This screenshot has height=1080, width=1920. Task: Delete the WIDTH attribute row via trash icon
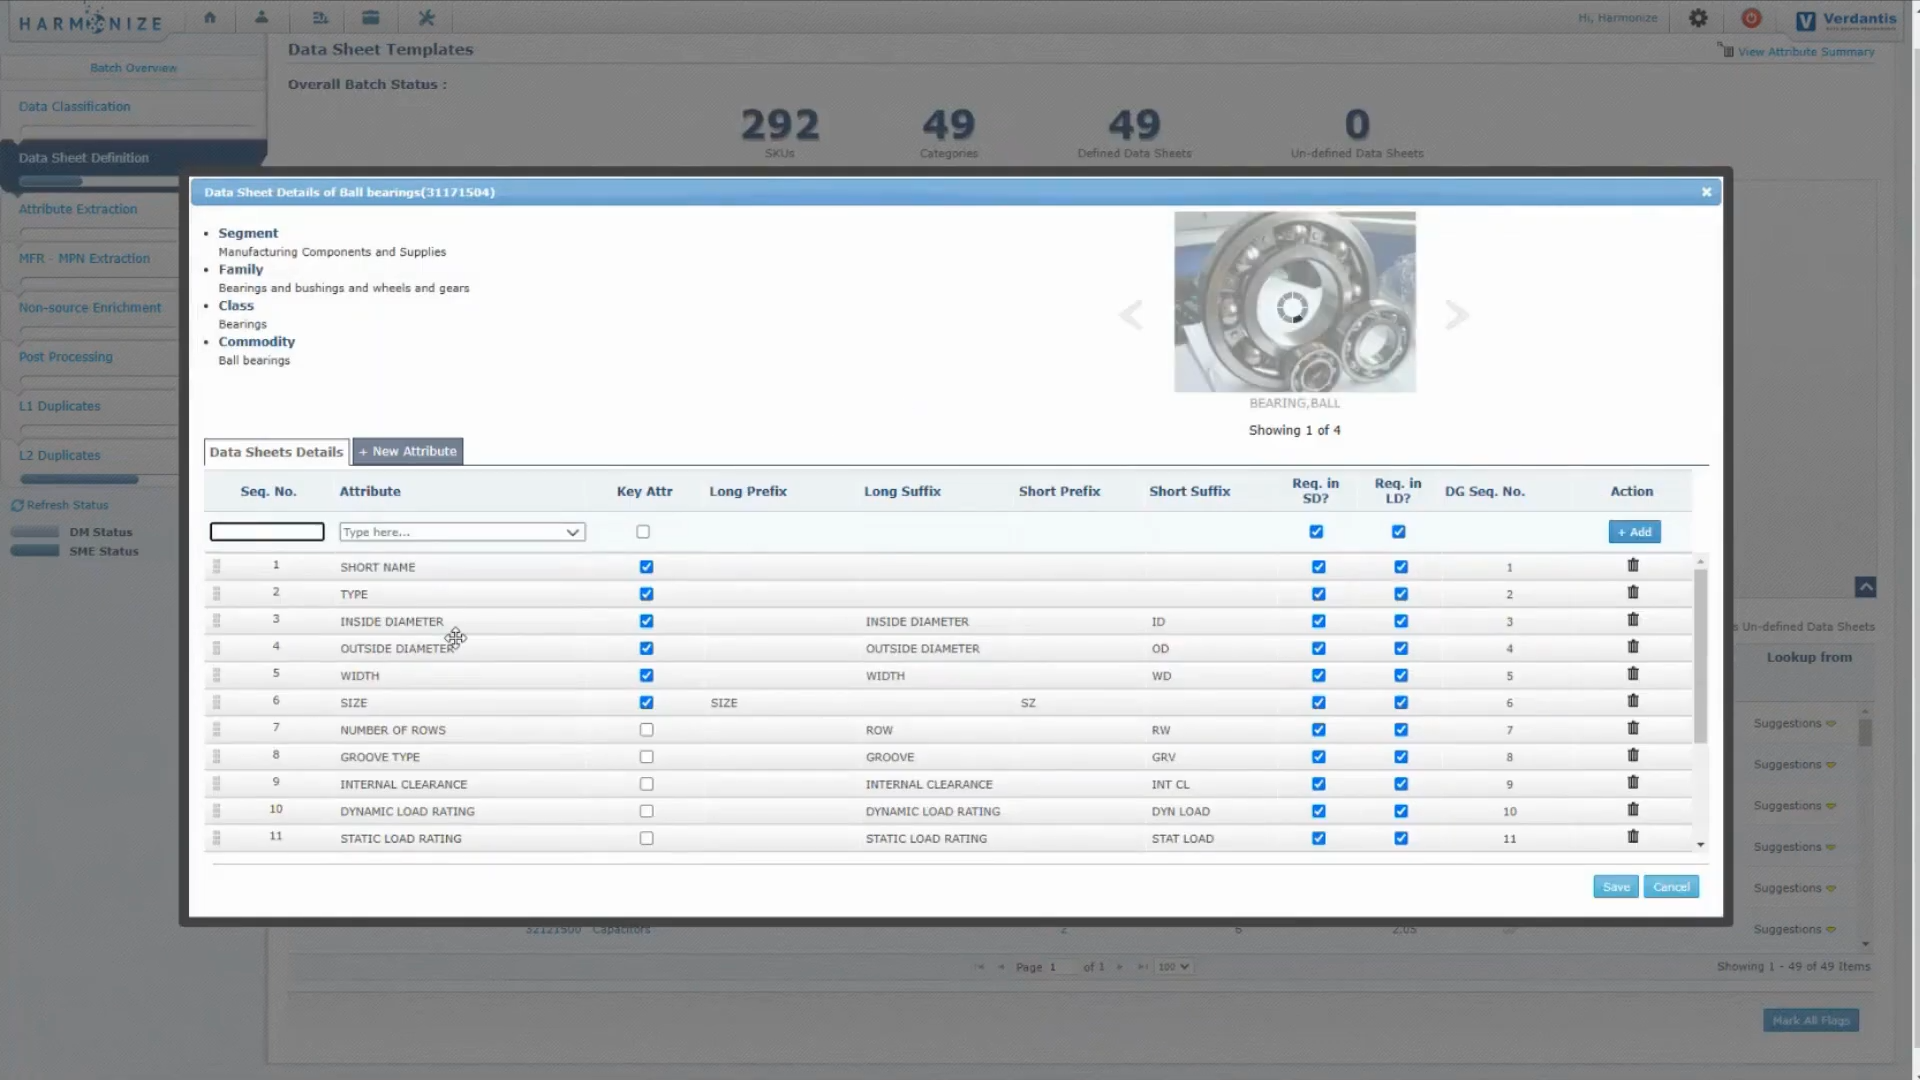pyautogui.click(x=1633, y=673)
